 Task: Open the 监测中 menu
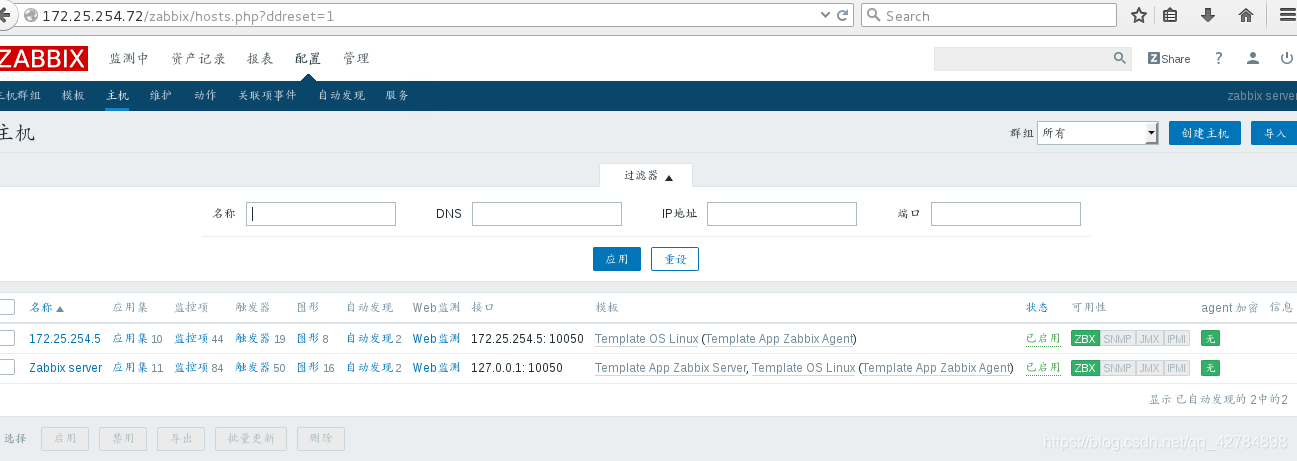click(129, 59)
